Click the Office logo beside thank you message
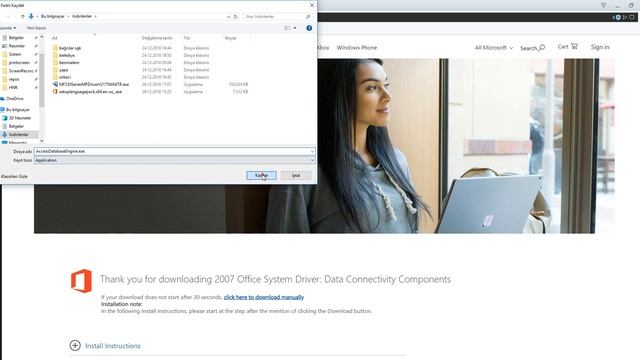This screenshot has height=360, width=640. tap(81, 281)
